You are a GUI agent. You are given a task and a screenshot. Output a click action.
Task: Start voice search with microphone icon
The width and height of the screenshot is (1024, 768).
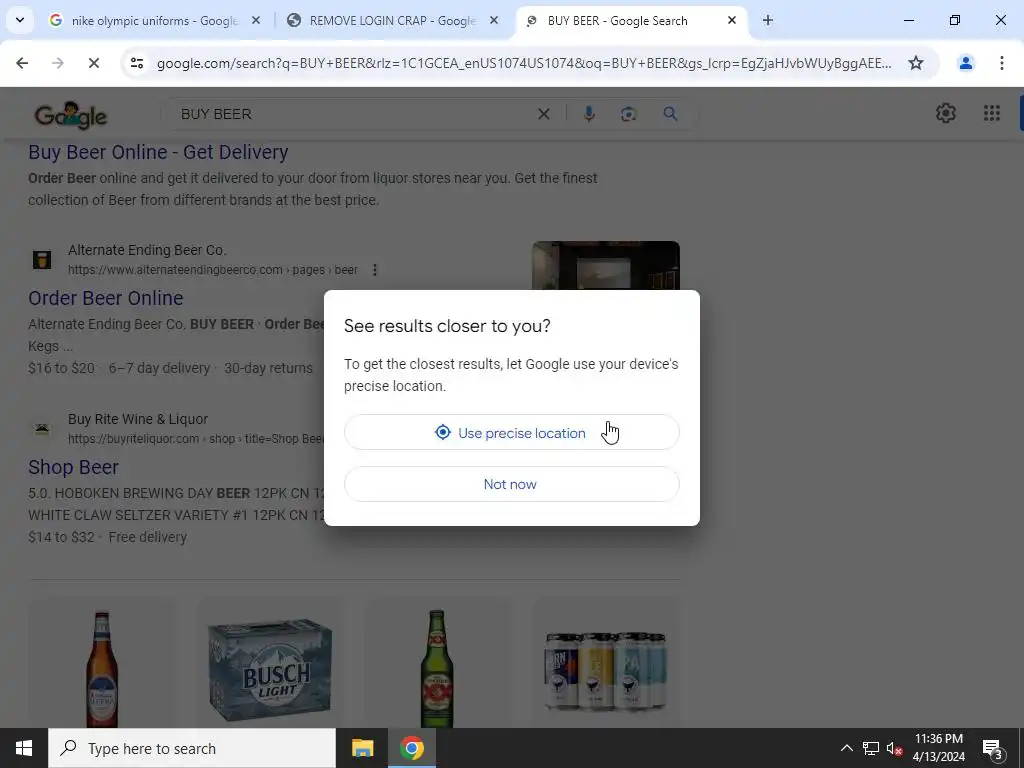coord(589,114)
